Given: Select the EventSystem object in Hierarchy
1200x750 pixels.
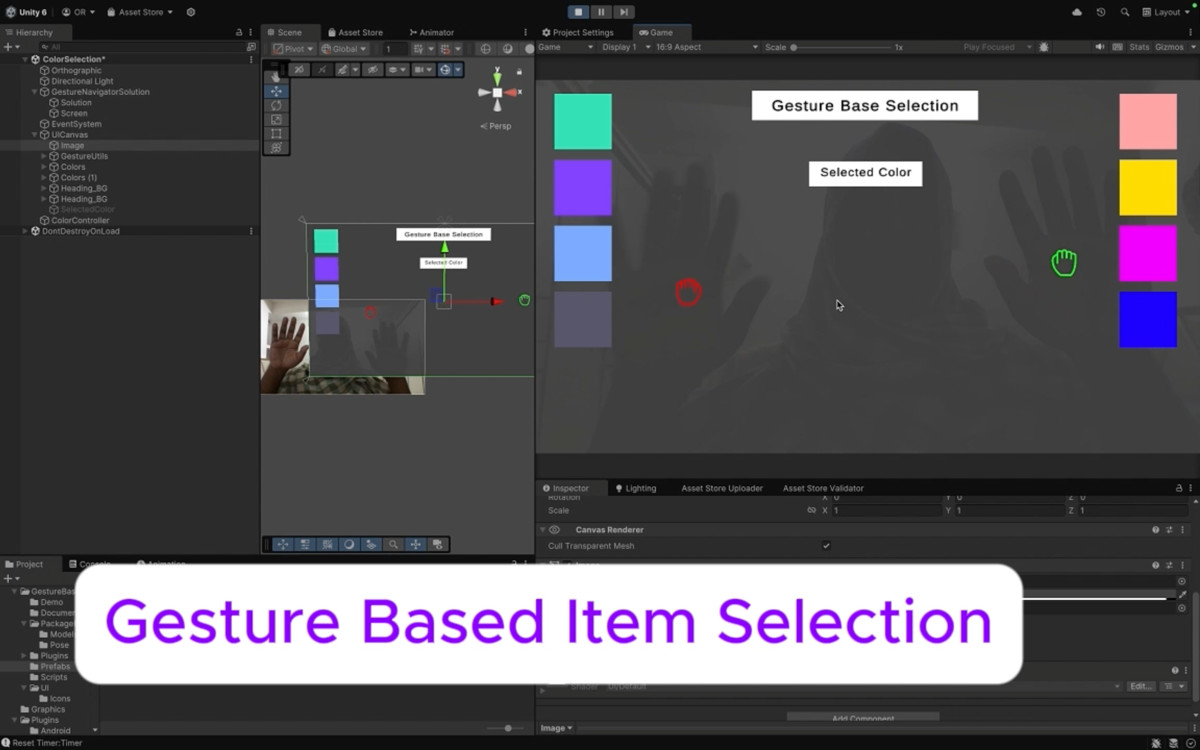Looking at the screenshot, I should 76,124.
